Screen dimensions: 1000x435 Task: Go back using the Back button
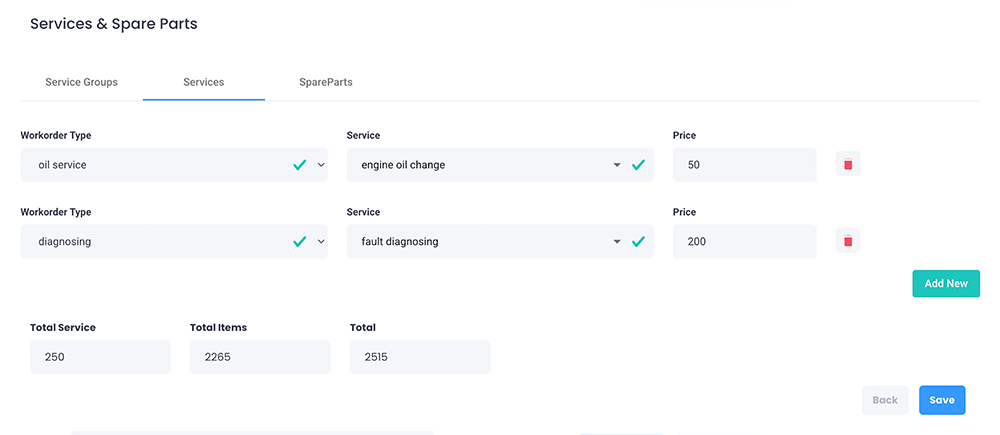point(885,400)
